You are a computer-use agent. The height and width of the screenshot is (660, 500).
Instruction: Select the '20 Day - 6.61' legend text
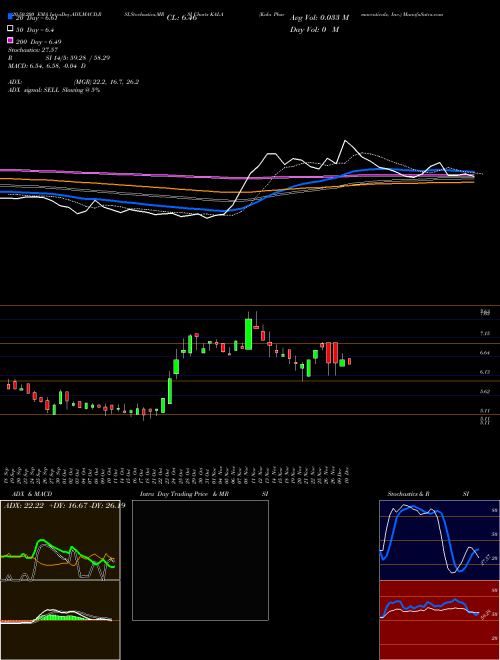pyautogui.click(x=38, y=19)
